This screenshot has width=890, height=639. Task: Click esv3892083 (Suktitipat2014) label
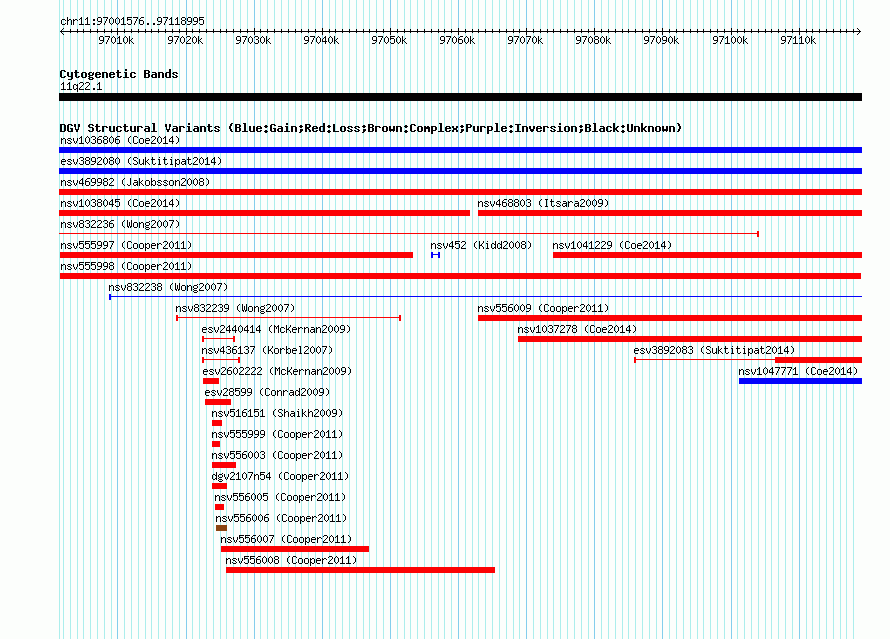pos(714,350)
